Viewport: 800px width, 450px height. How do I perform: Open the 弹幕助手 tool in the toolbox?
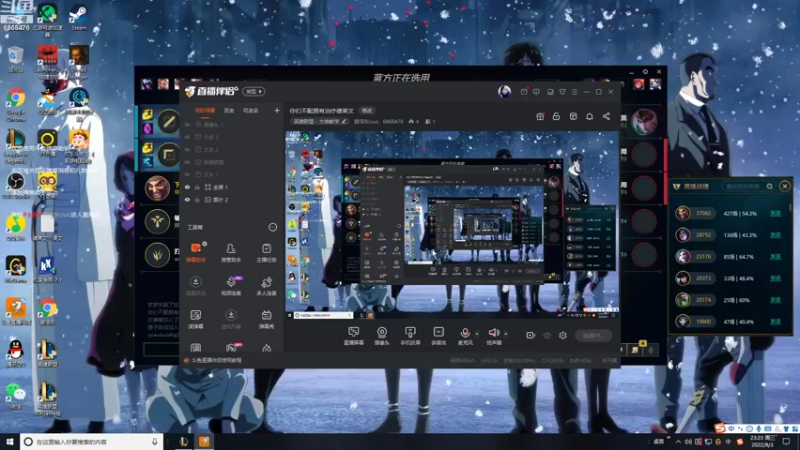(196, 252)
